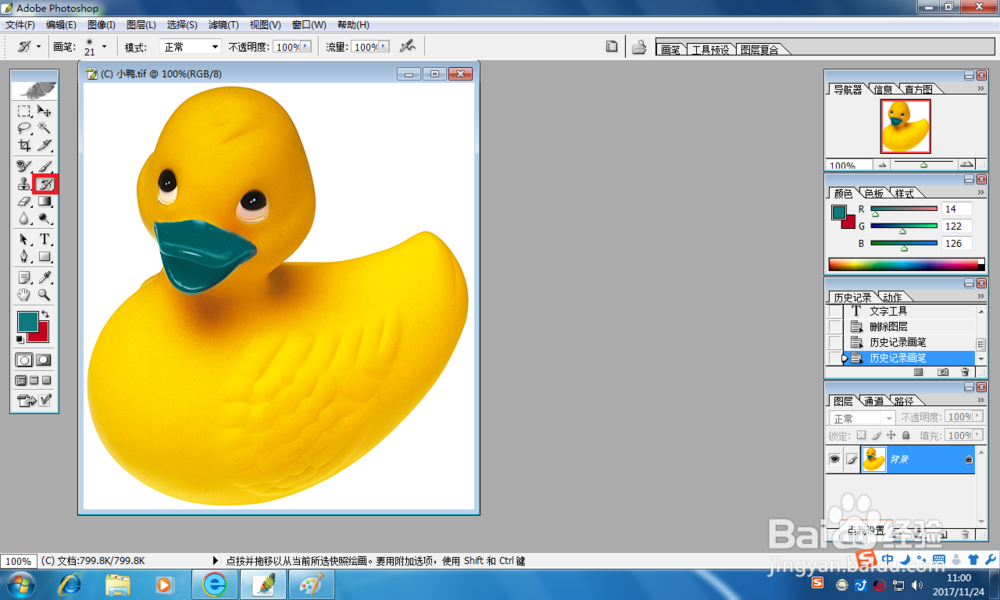Create new snapshot in History panel

click(943, 372)
